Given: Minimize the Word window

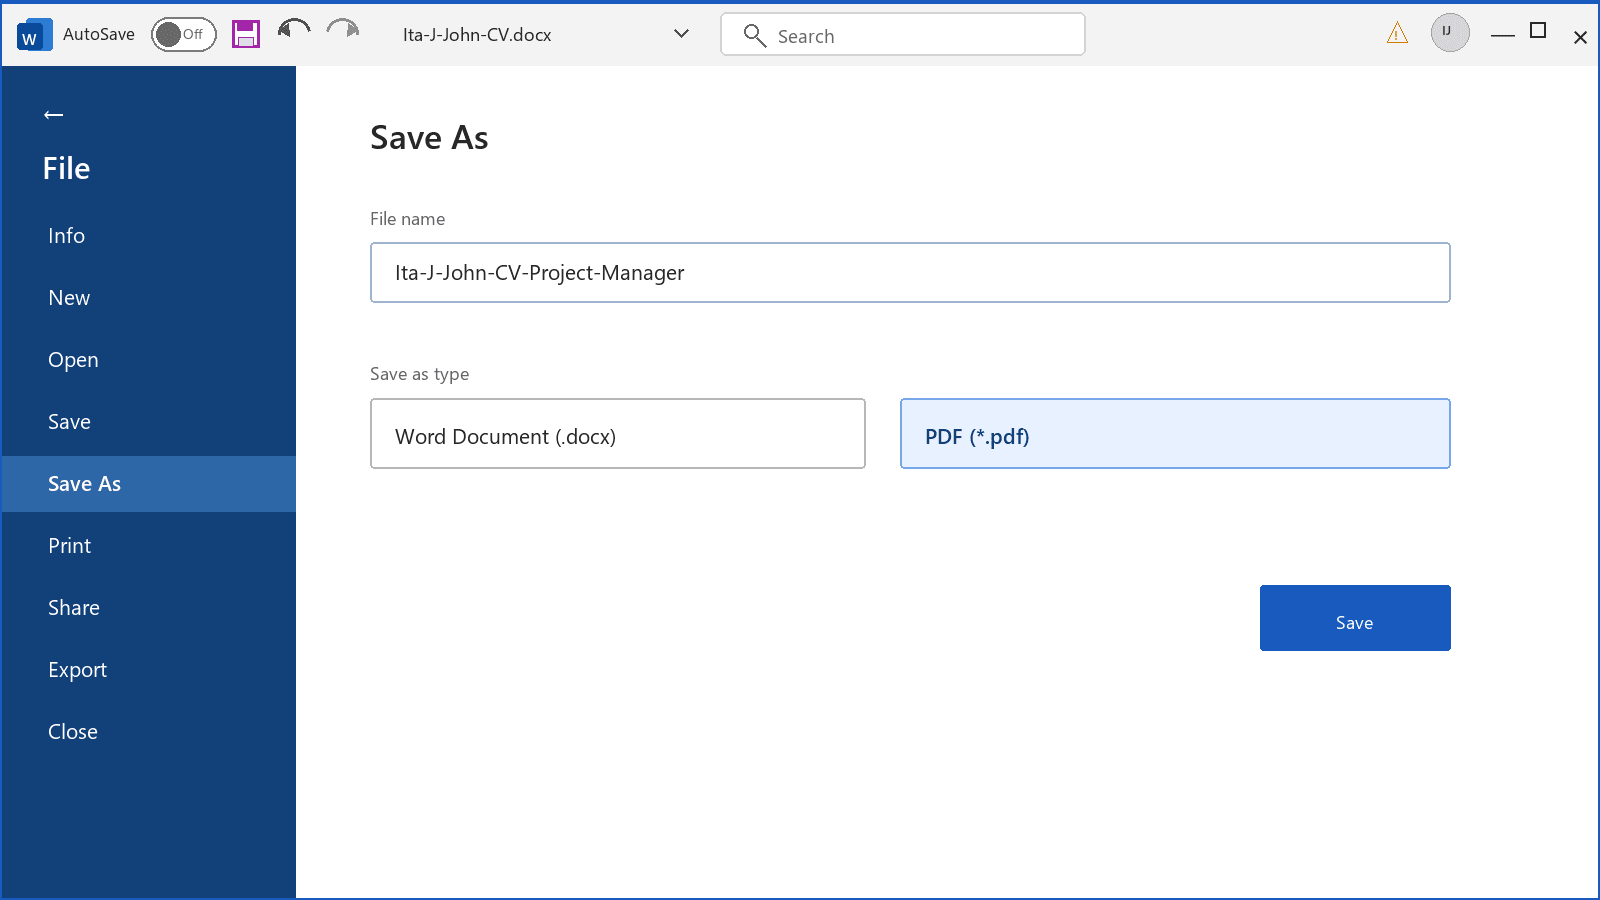Looking at the screenshot, I should pyautogui.click(x=1503, y=35).
